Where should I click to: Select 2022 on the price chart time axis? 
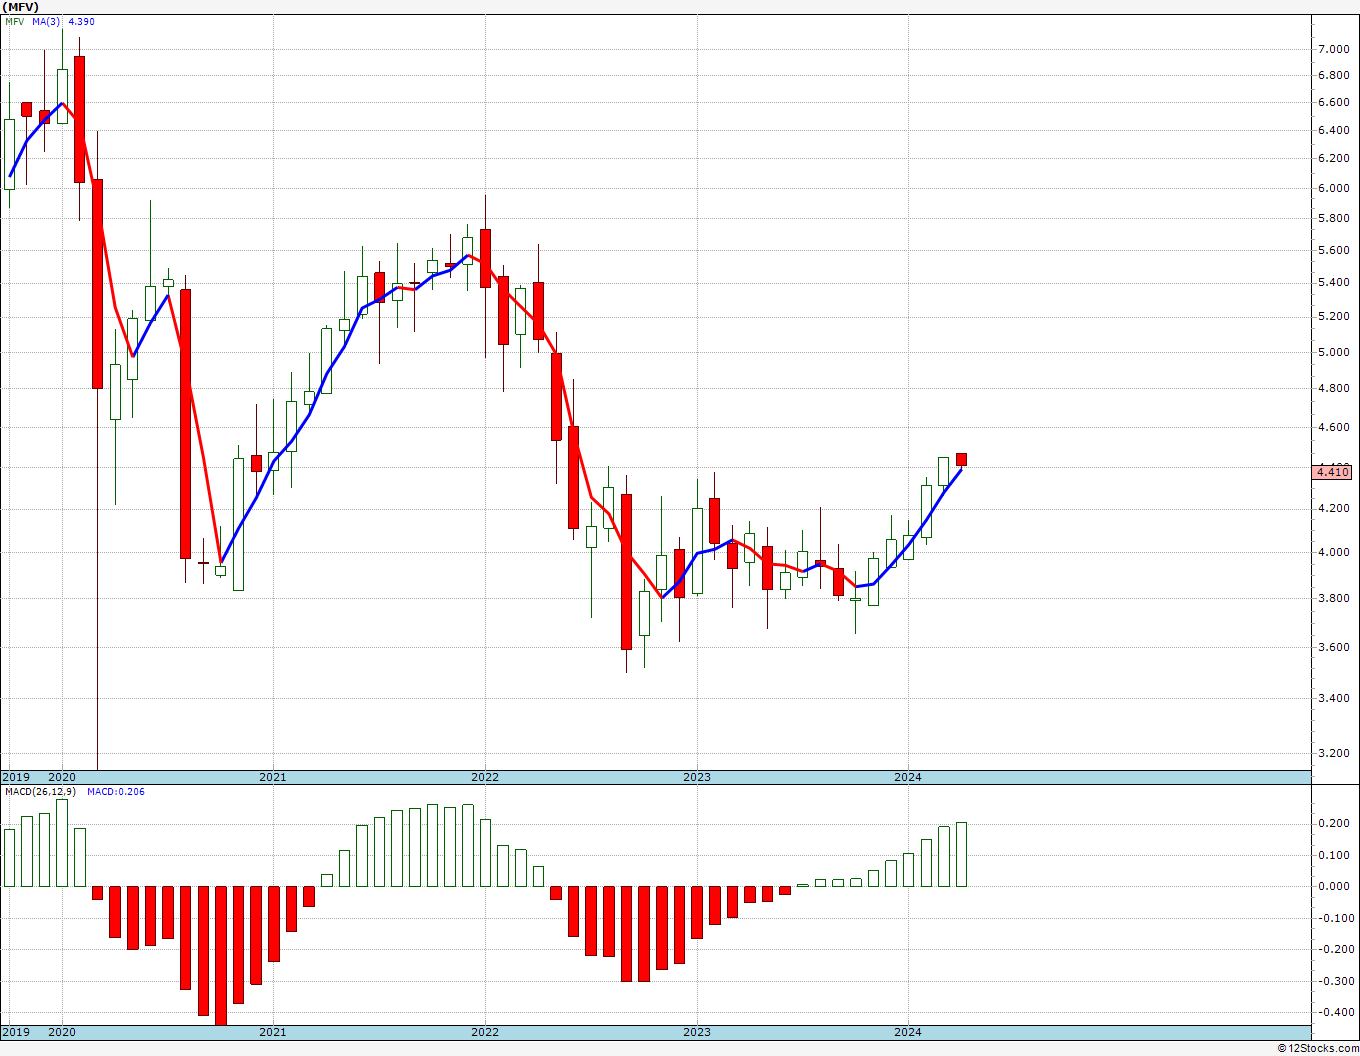click(485, 777)
